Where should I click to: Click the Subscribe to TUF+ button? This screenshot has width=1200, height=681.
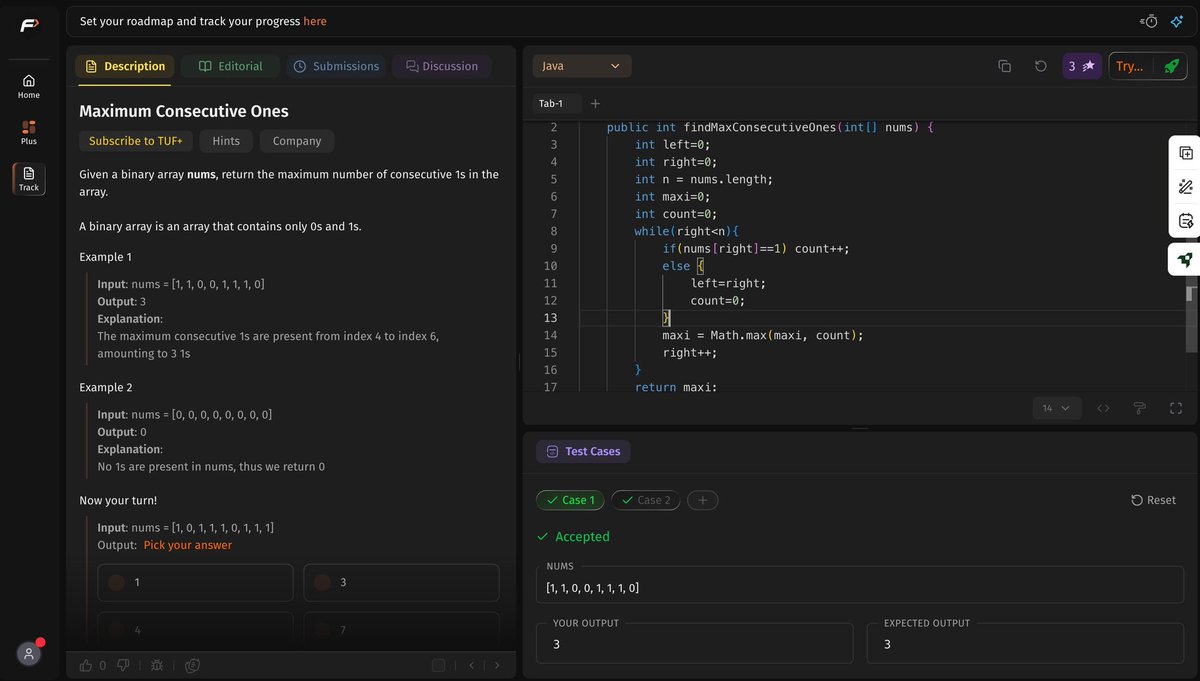[136, 141]
